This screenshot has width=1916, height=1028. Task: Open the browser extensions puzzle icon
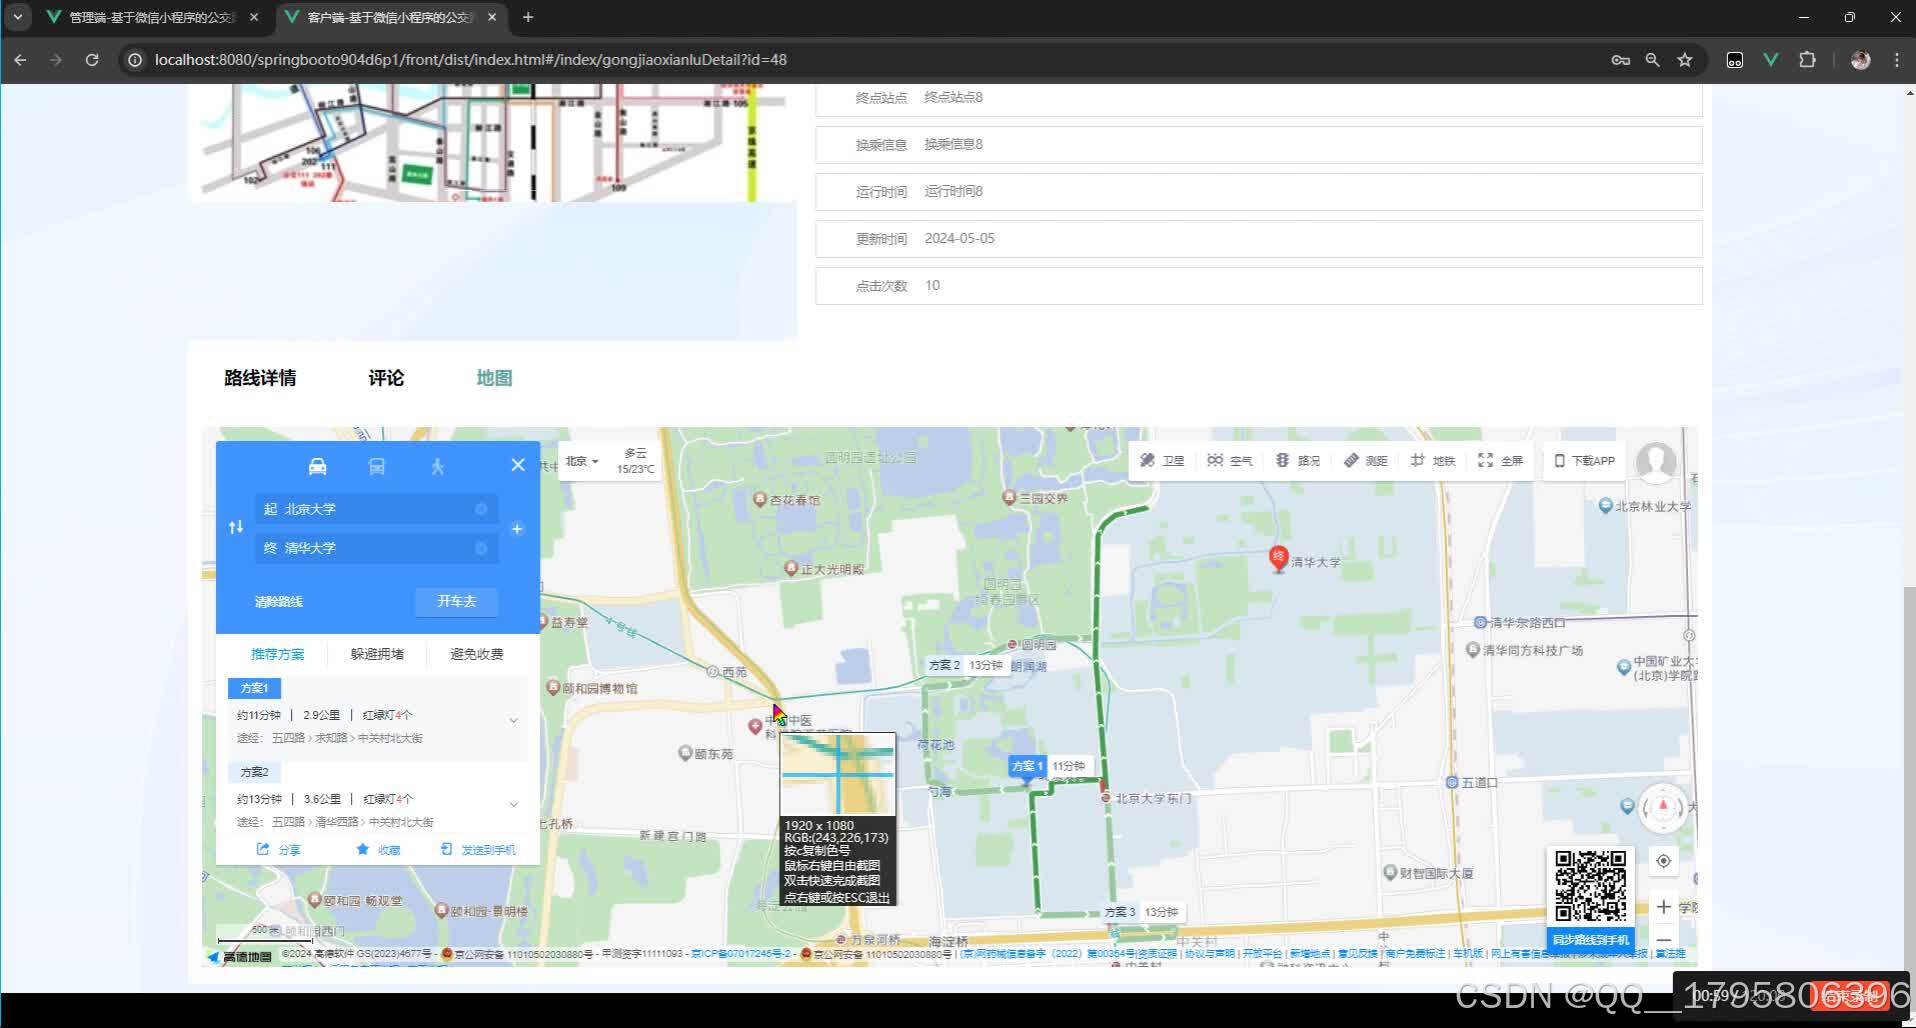[x=1807, y=60]
